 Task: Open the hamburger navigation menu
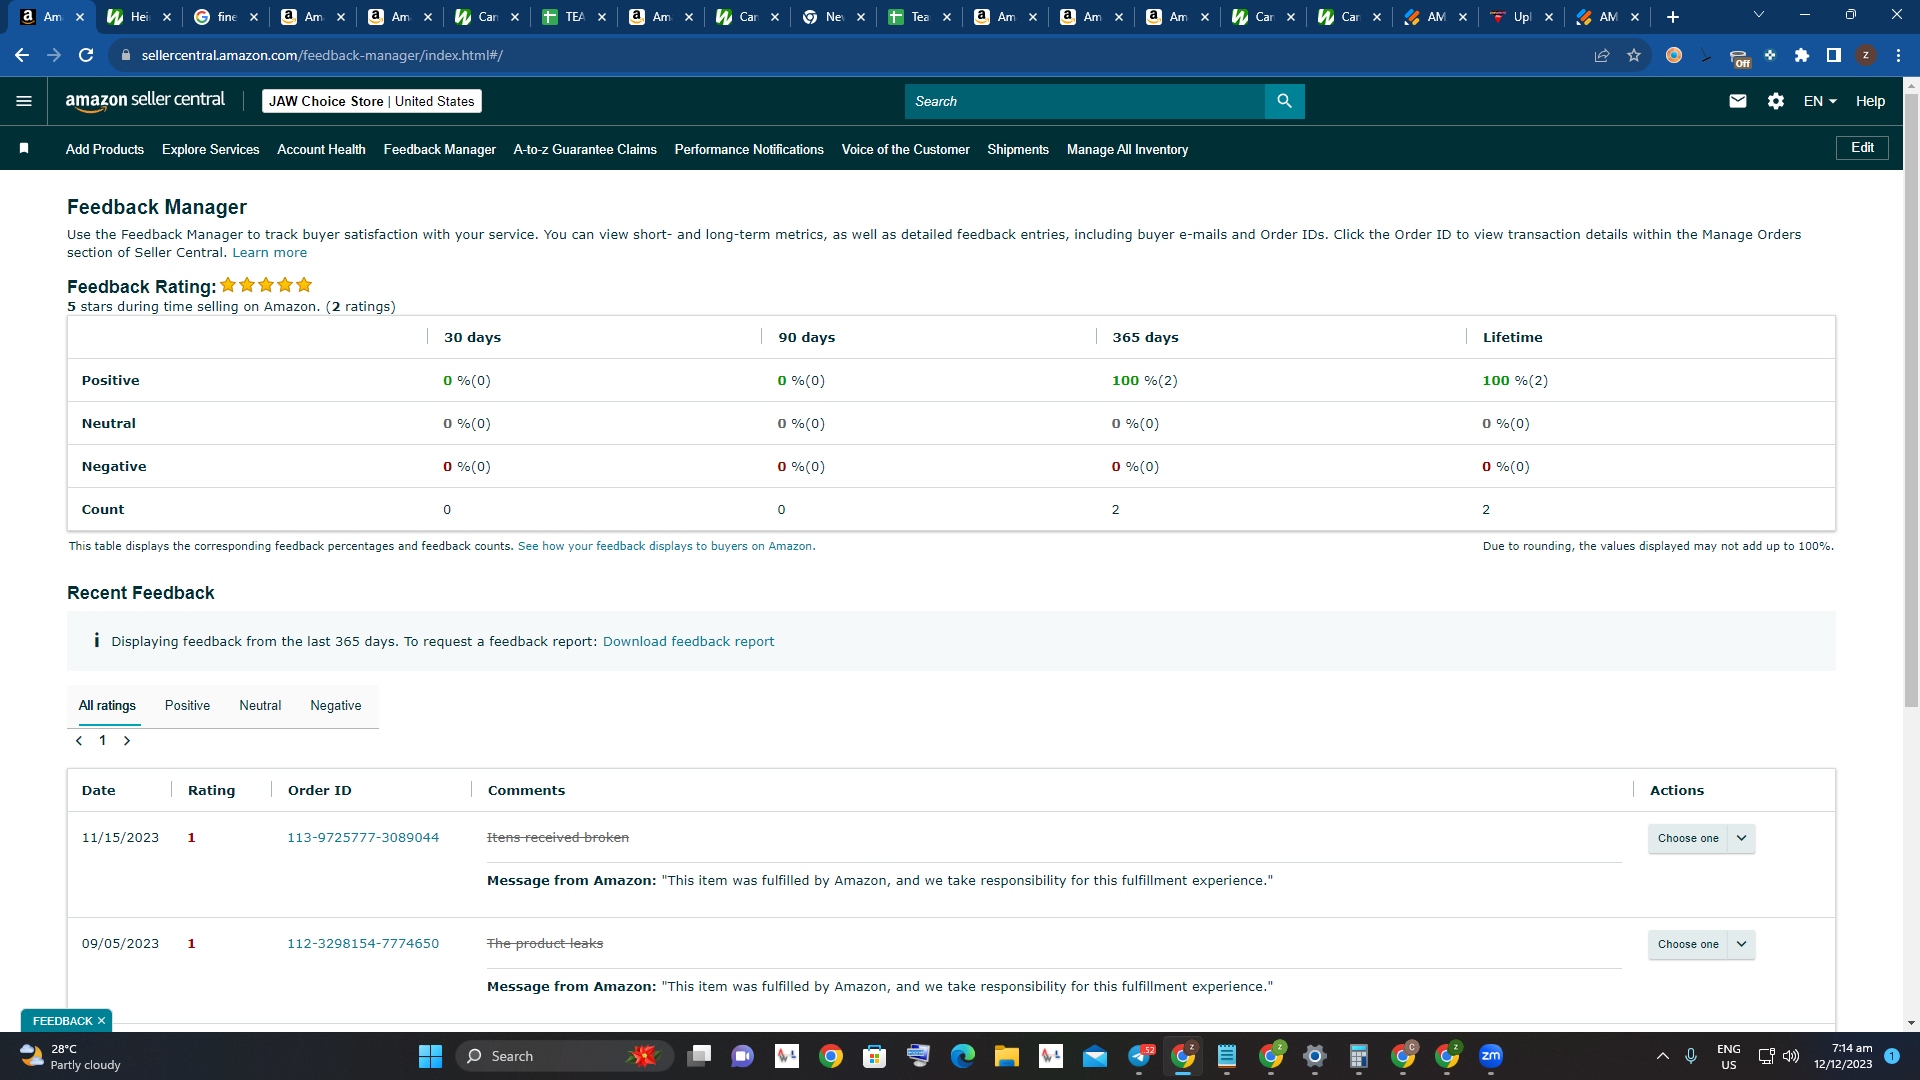tap(24, 101)
